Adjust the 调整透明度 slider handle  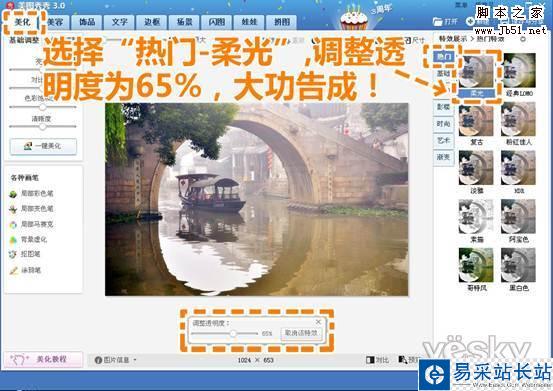[233, 333]
